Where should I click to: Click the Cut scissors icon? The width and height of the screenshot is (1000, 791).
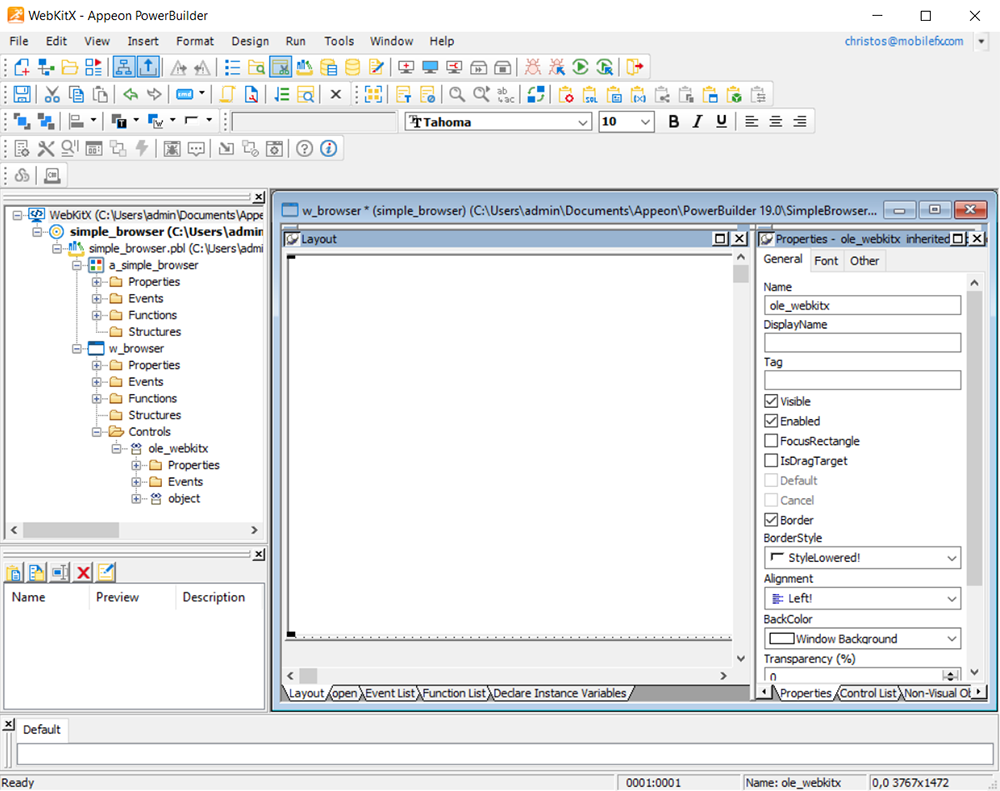pos(52,95)
